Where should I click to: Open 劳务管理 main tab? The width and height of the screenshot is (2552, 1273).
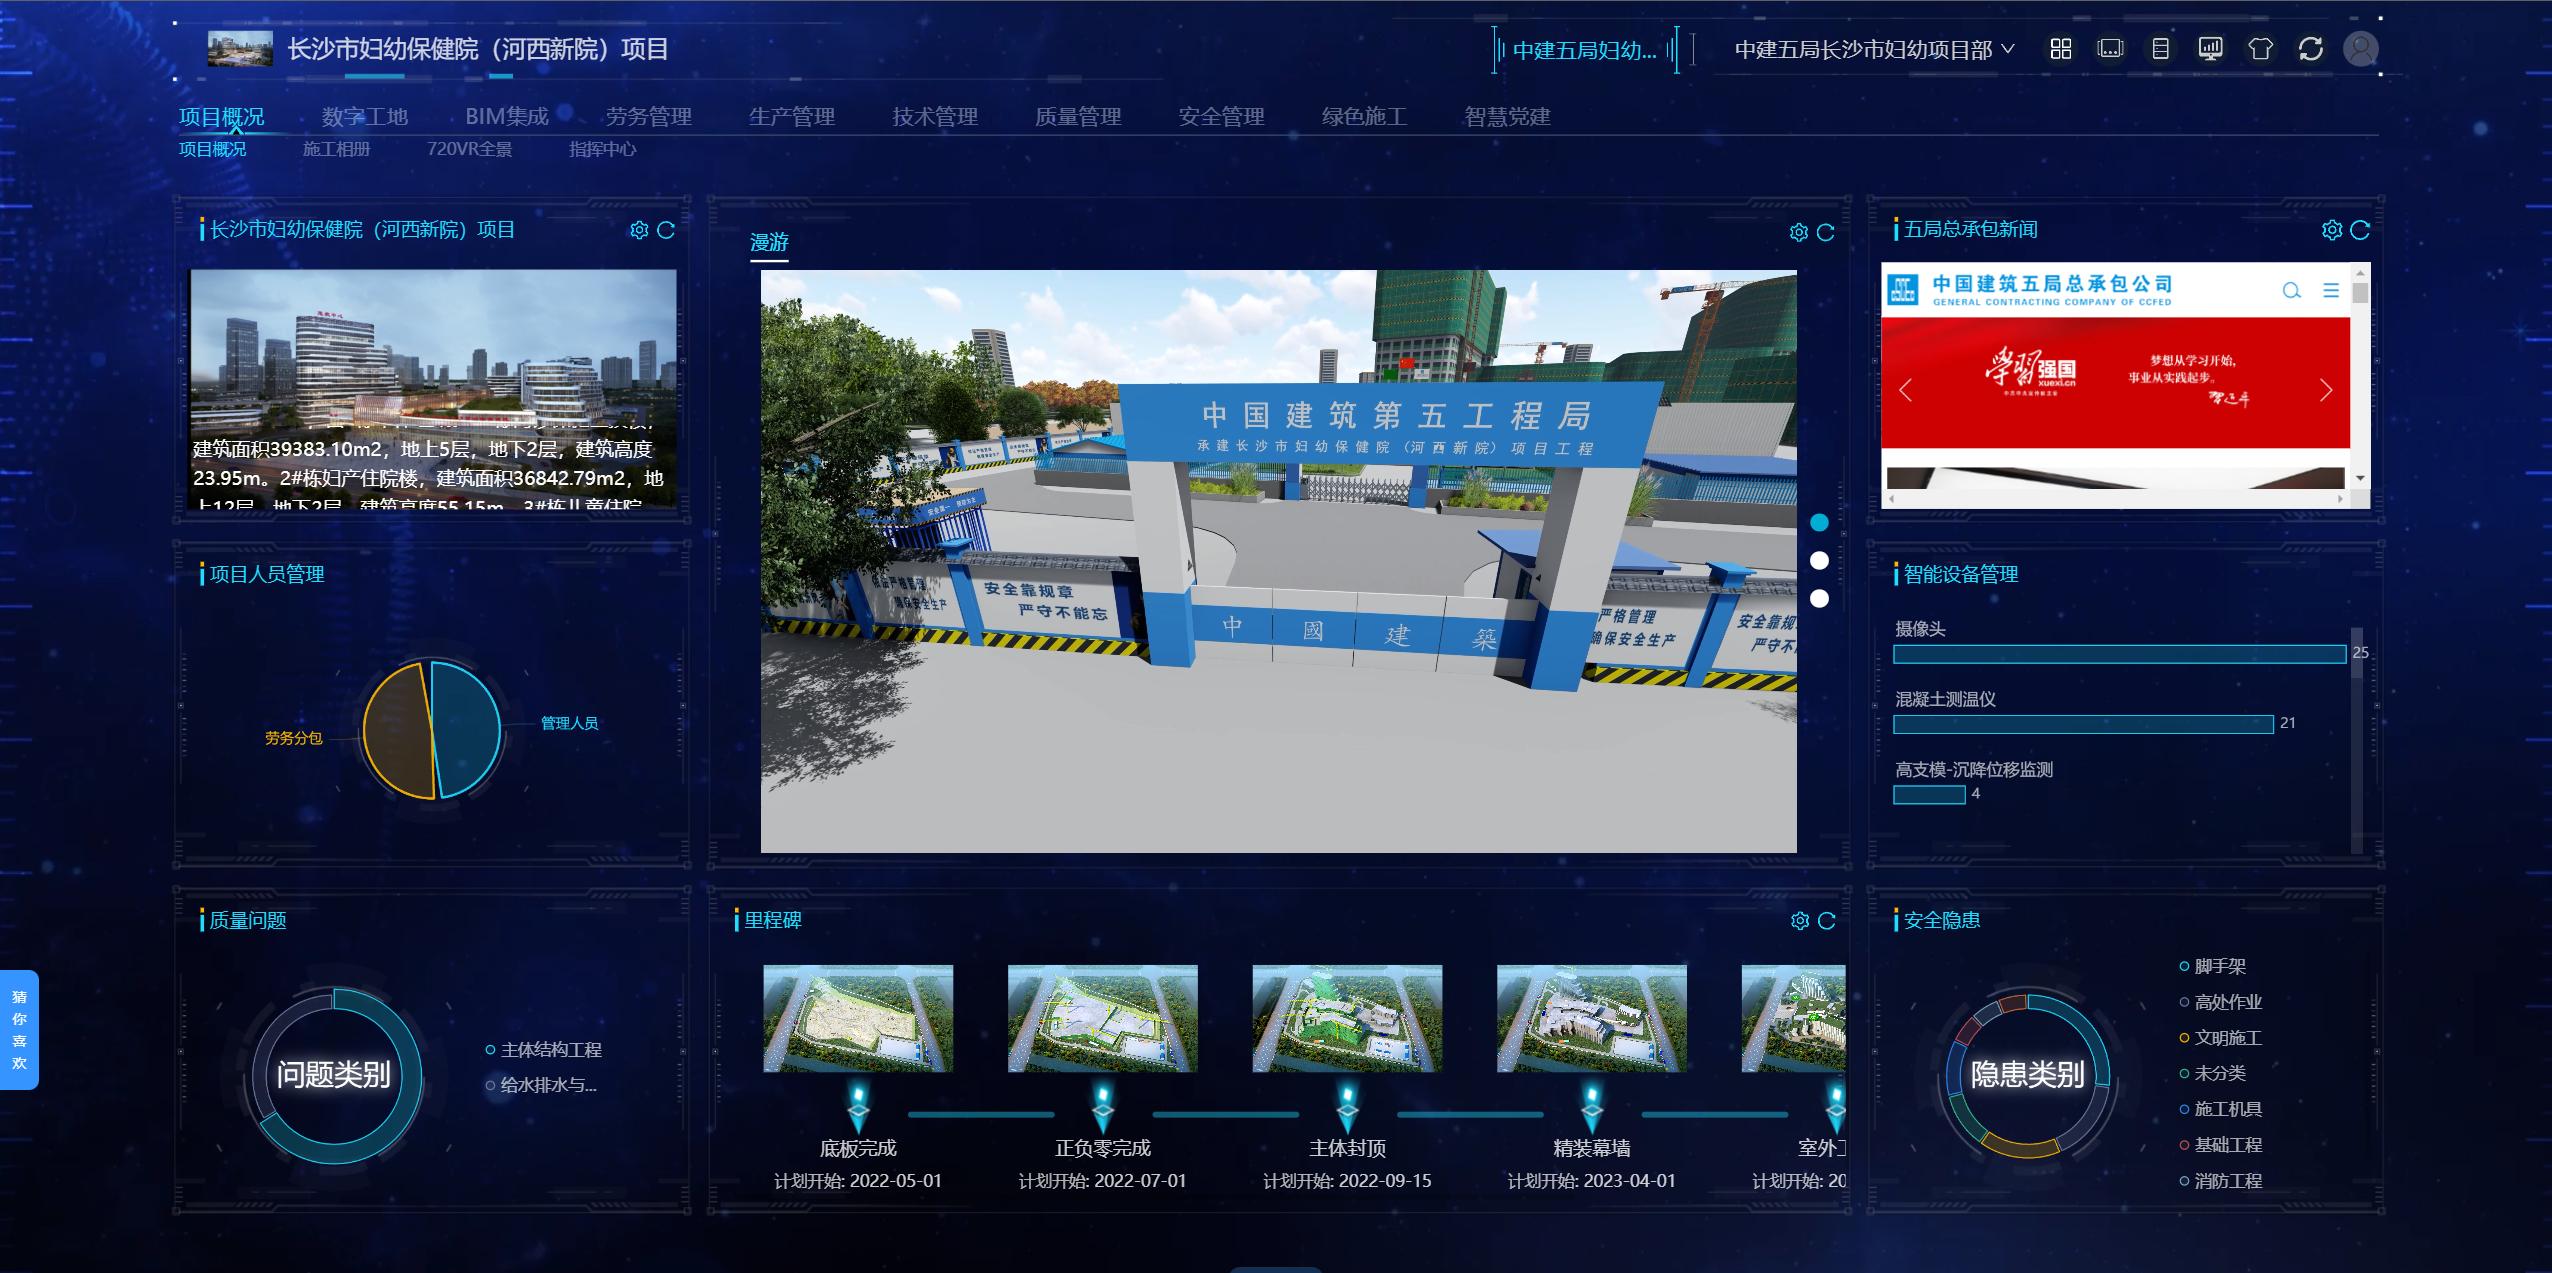pyautogui.click(x=649, y=117)
